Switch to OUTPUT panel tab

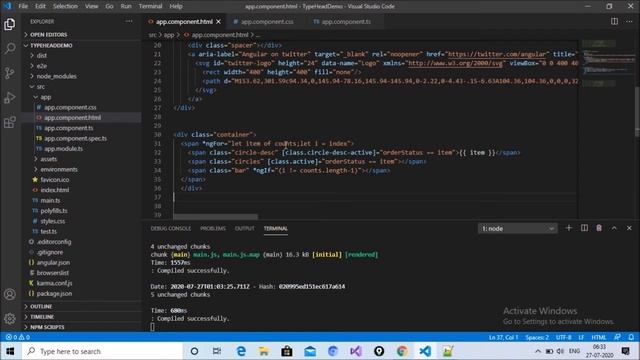click(x=244, y=229)
